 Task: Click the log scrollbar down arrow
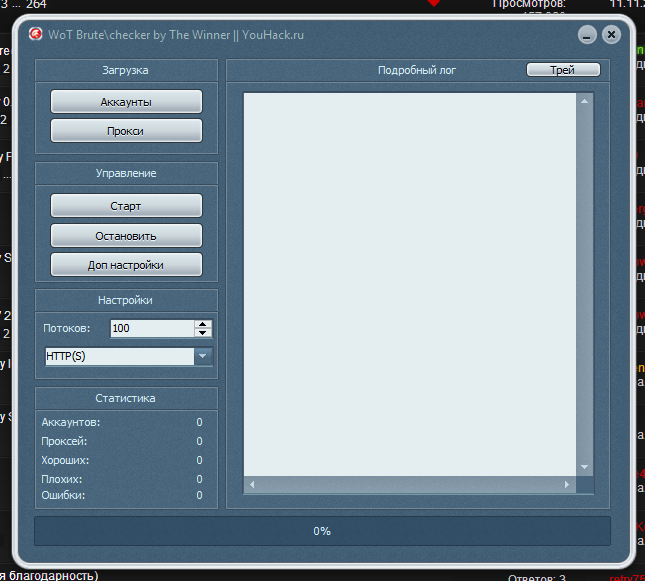pos(585,467)
